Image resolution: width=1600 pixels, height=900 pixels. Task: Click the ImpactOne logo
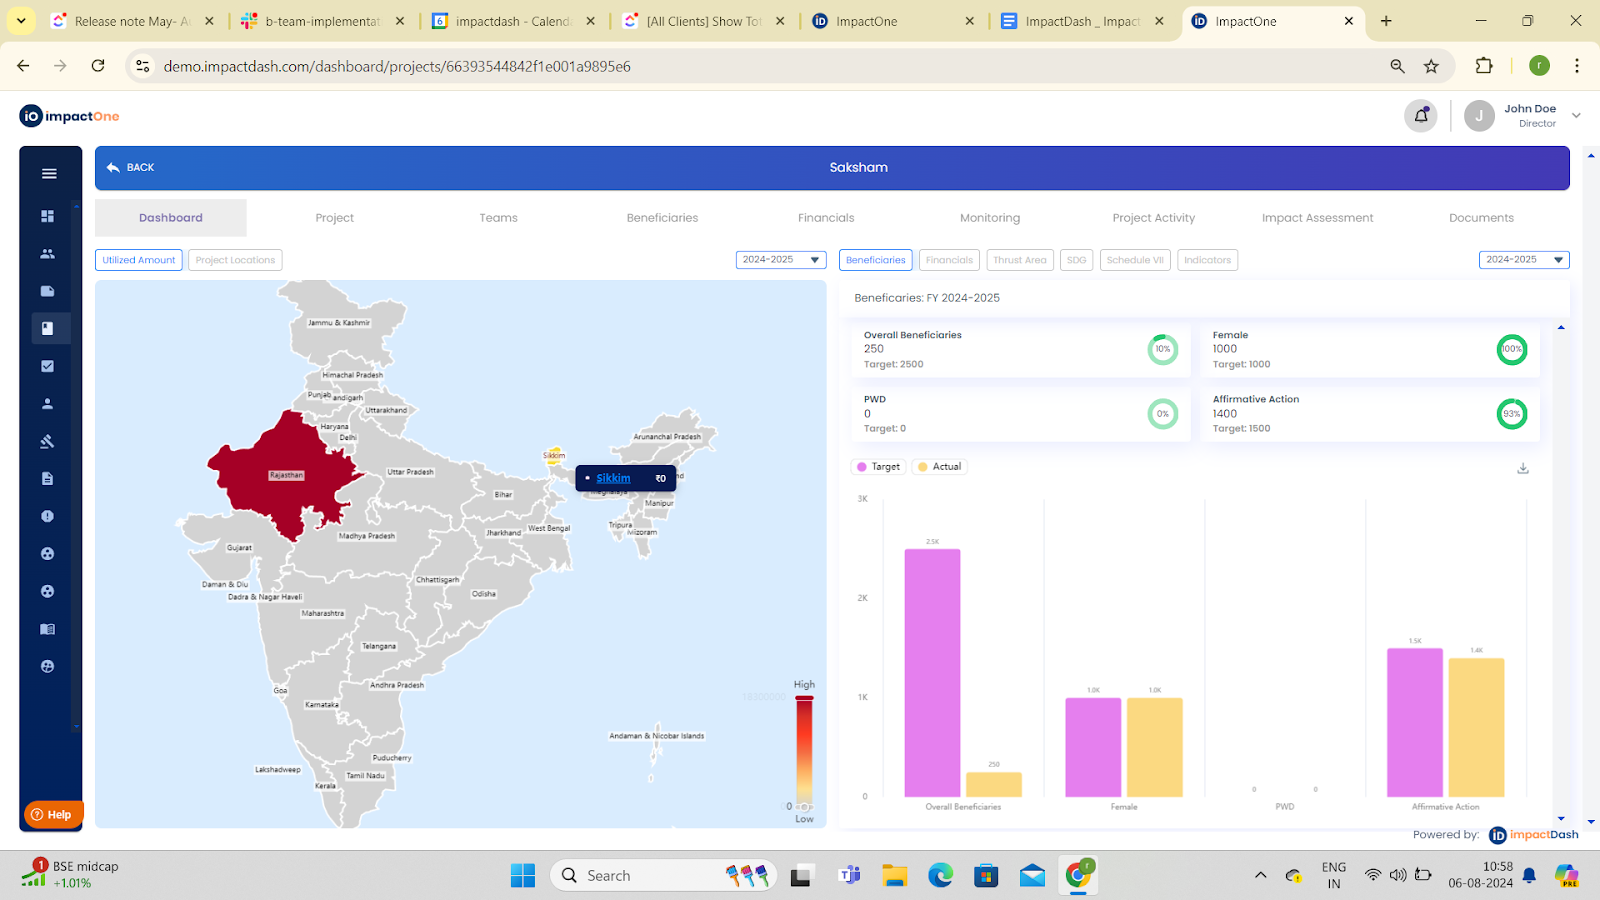pos(70,116)
